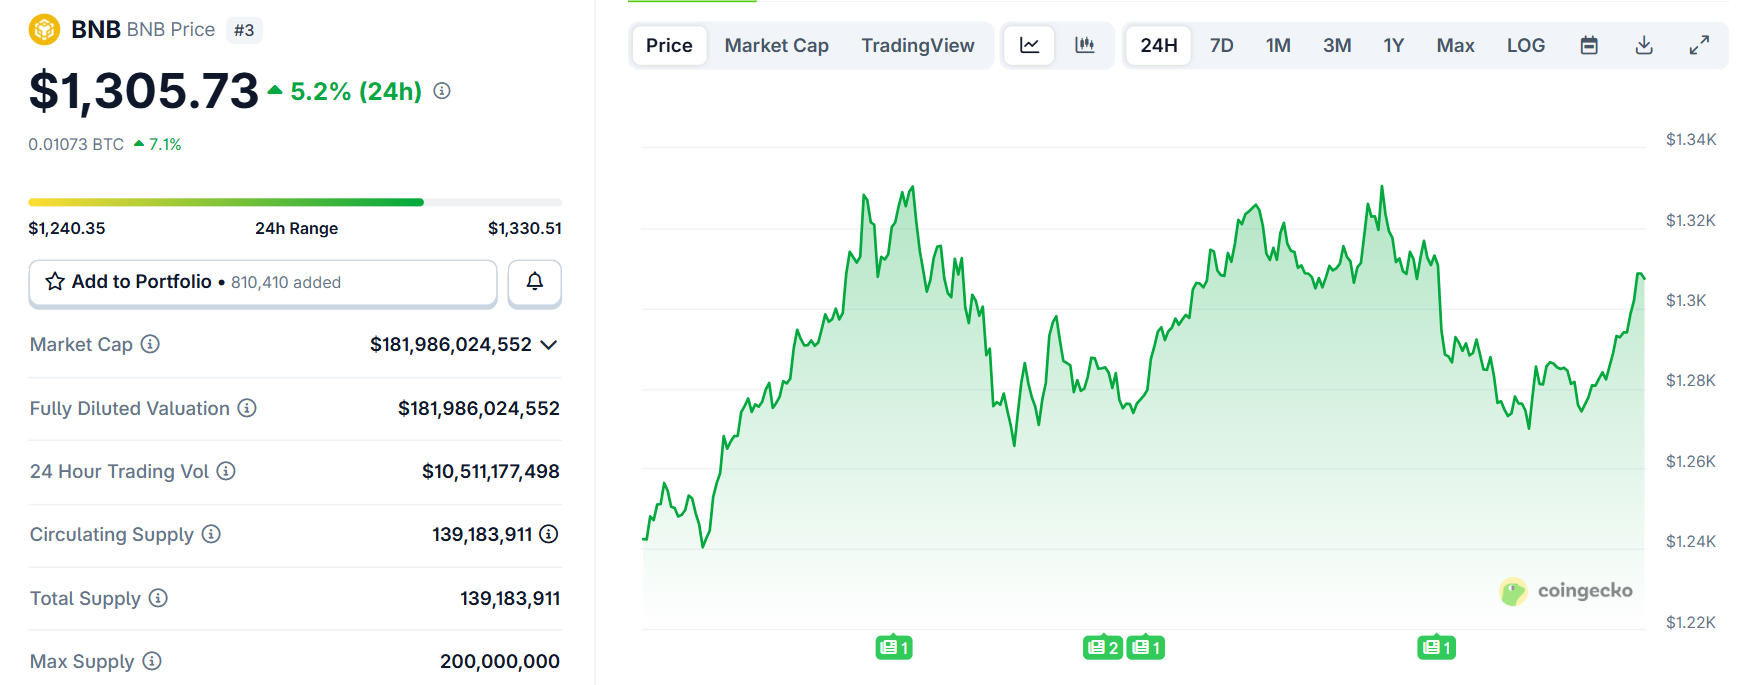Viewport: 1745px width, 685px height.
Task: Open info icon beside Circulating Supply label
Action: (x=211, y=534)
